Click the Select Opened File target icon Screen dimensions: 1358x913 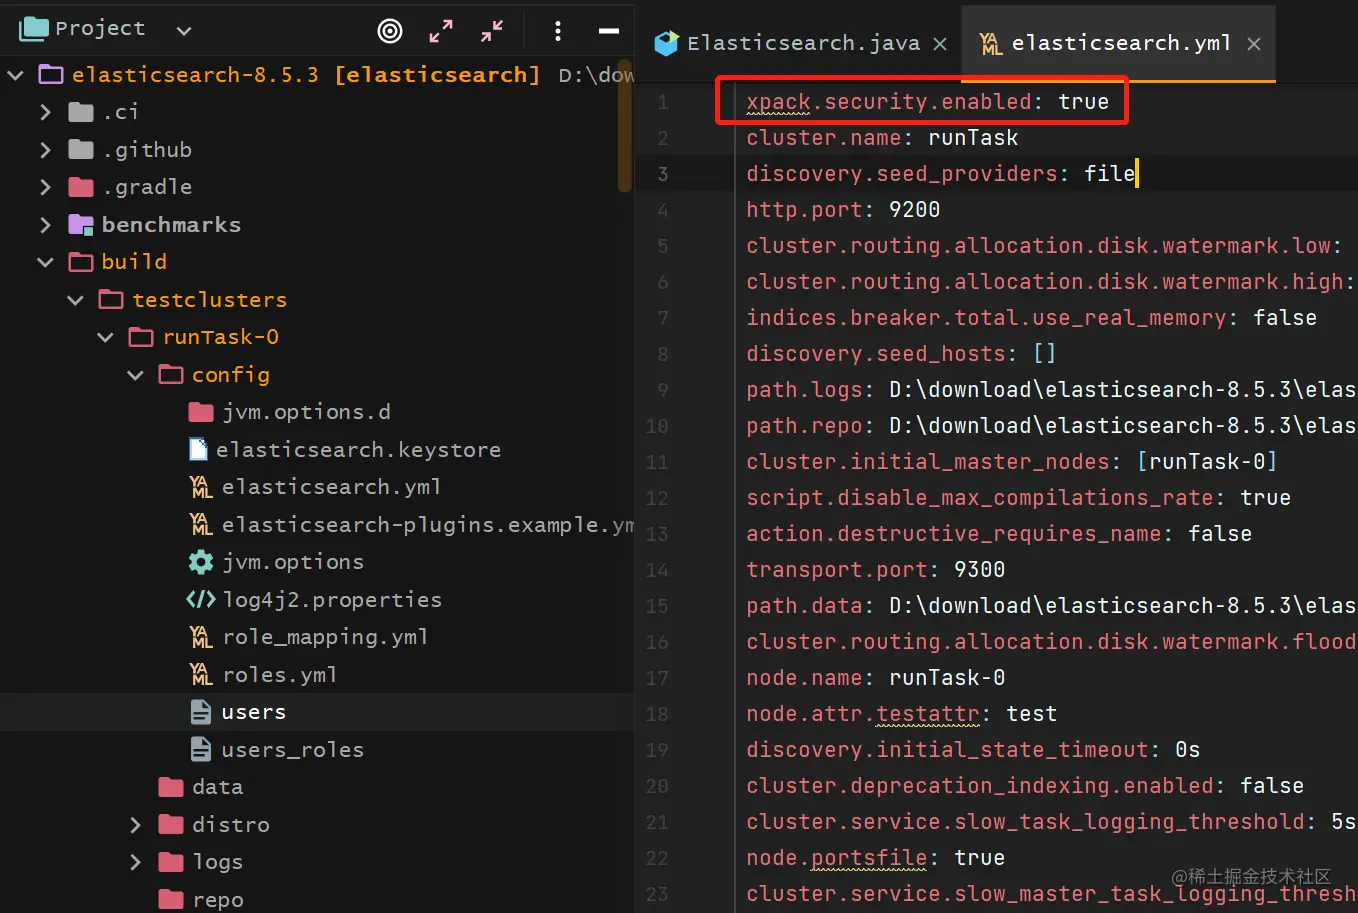click(390, 31)
